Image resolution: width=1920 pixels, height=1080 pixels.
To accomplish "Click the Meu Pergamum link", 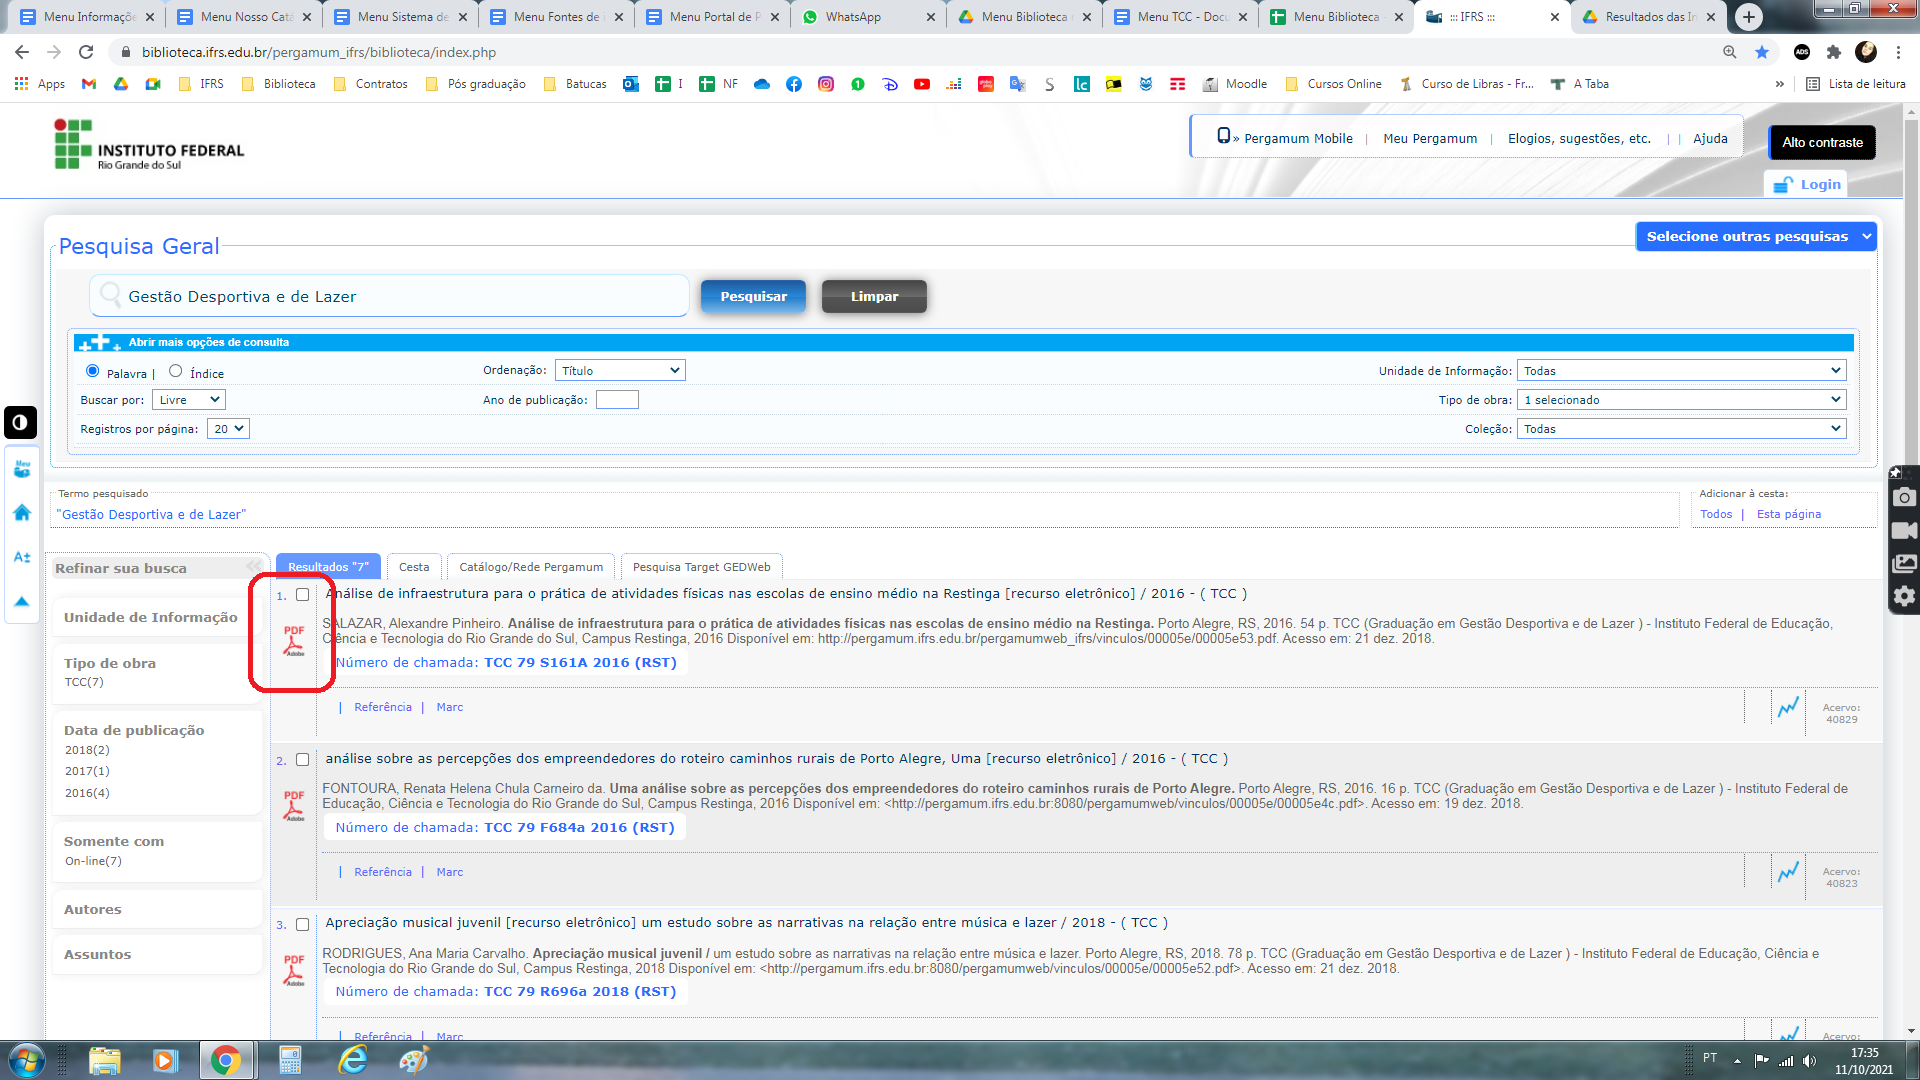I will pyautogui.click(x=1430, y=139).
